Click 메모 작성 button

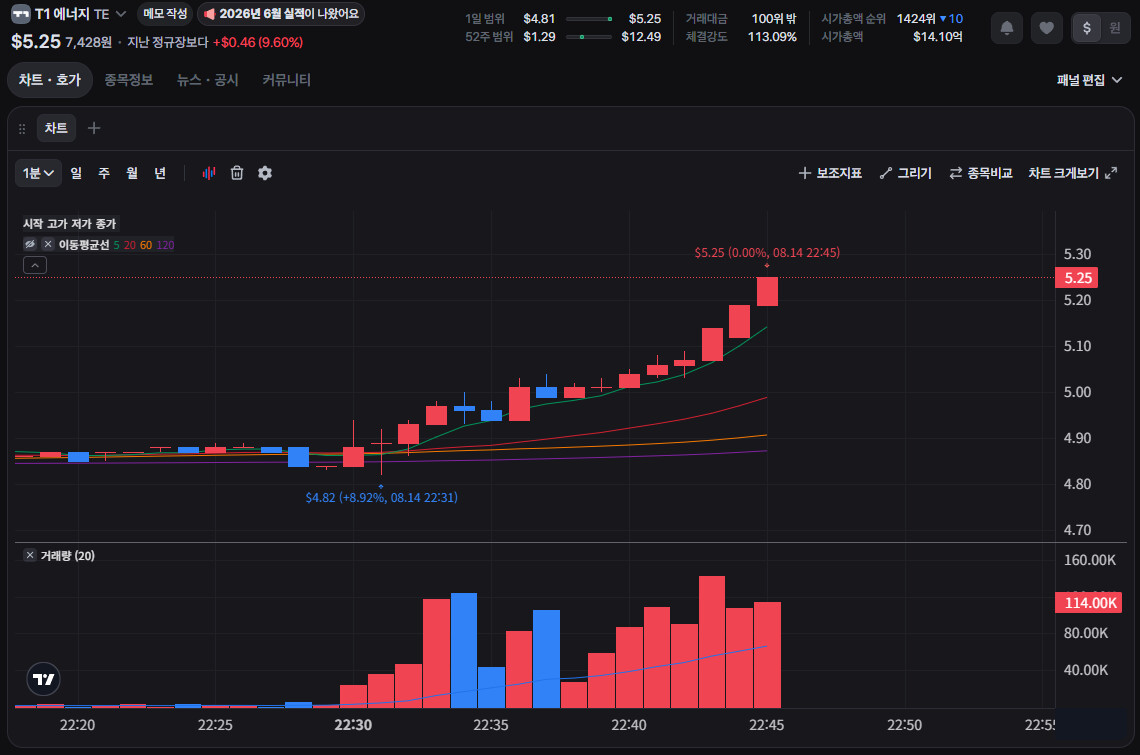[x=166, y=14]
